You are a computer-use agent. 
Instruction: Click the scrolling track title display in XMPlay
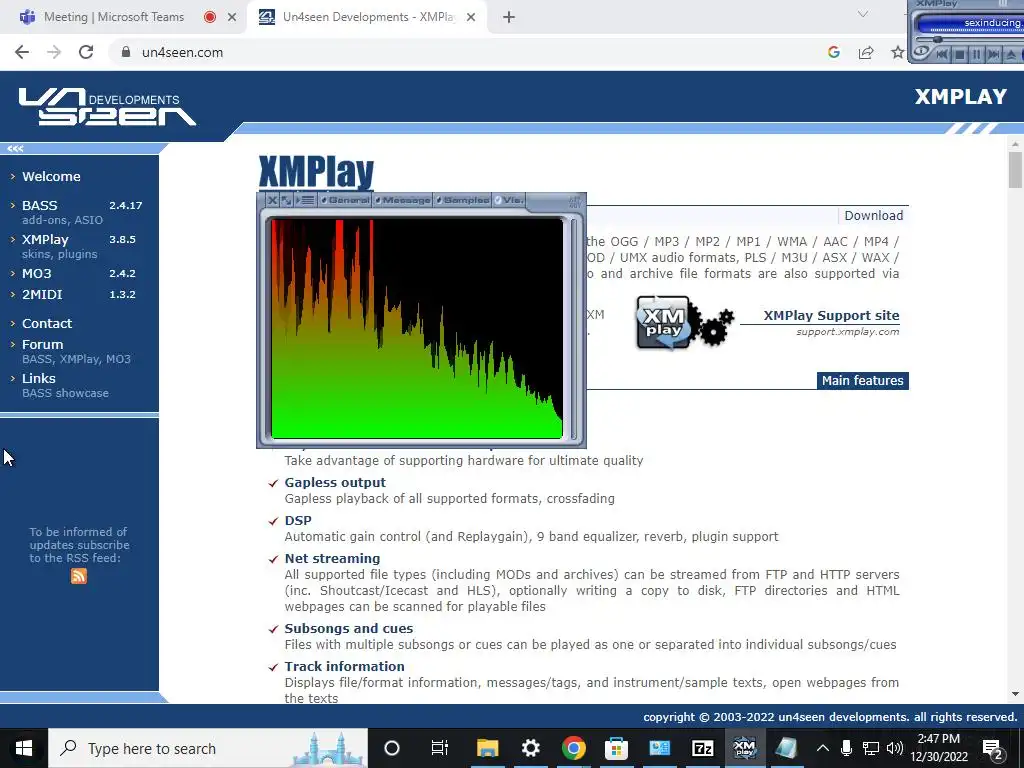[x=971, y=24]
